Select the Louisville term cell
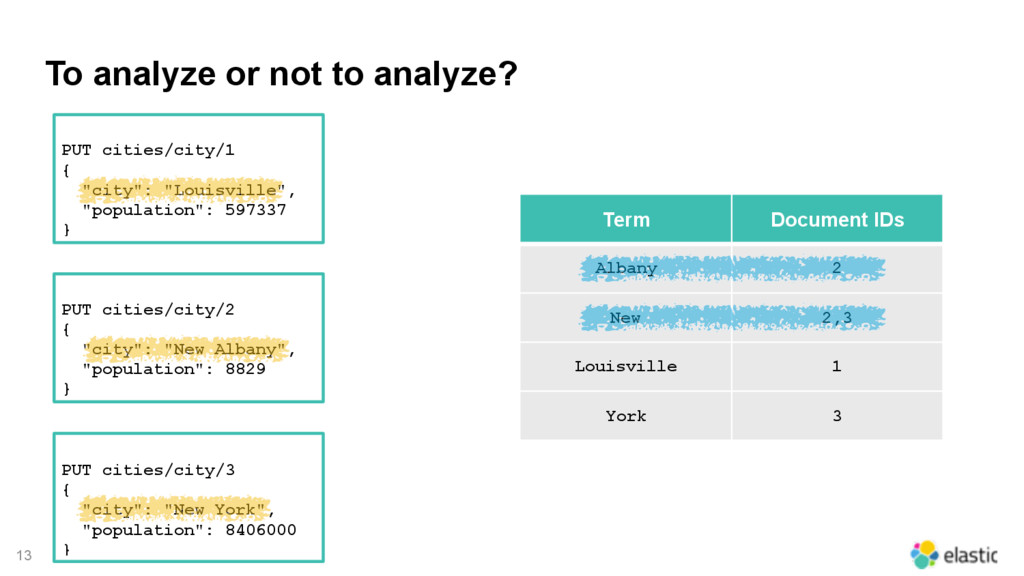The height and width of the screenshot is (576, 1024). (x=626, y=366)
